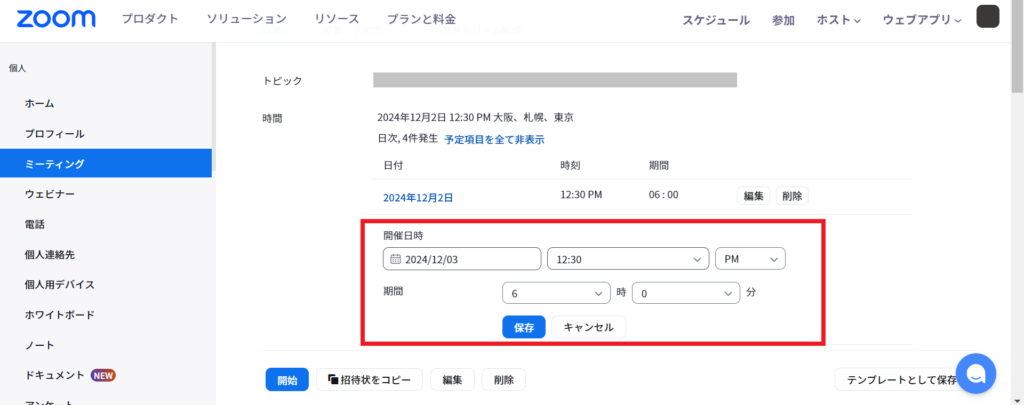Open the PM period dropdown

tap(750, 259)
